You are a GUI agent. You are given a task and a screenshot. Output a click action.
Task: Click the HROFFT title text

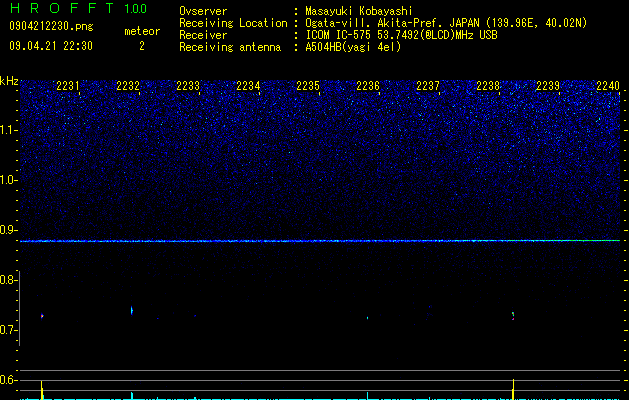(62, 8)
